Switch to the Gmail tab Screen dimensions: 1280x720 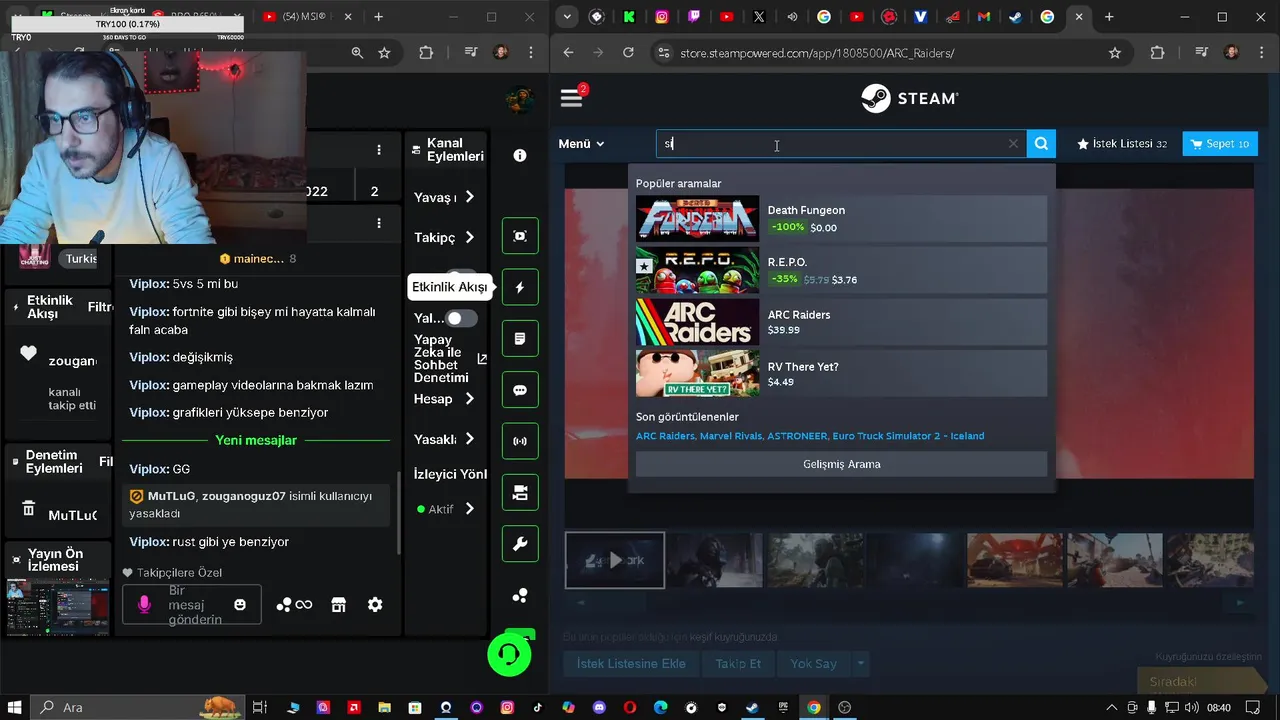[x=984, y=17]
